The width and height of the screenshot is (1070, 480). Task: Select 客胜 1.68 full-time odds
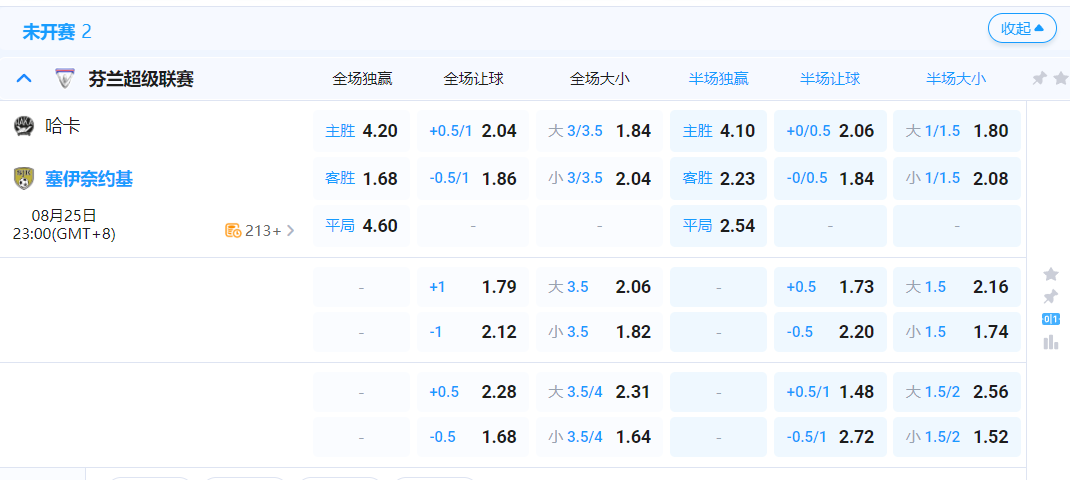(x=361, y=179)
